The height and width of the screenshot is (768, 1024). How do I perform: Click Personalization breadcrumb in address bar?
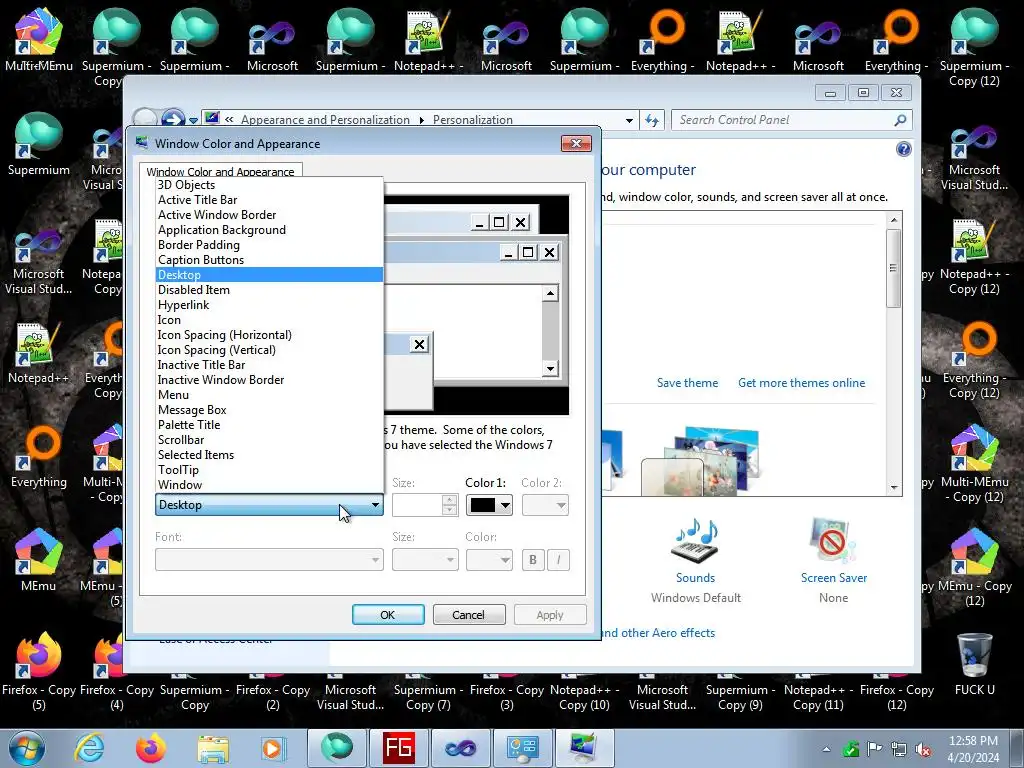(473, 120)
